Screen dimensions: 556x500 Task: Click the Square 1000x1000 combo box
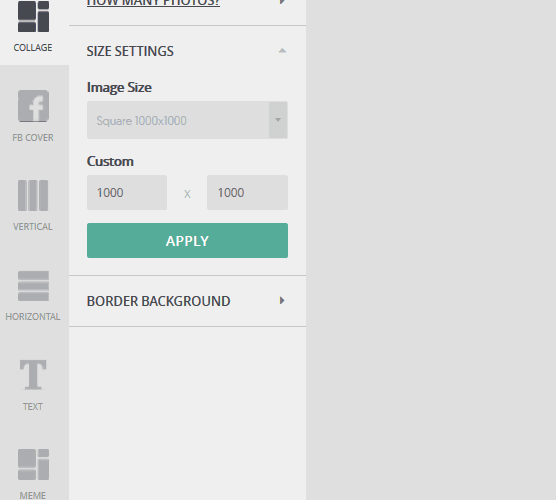[187, 120]
